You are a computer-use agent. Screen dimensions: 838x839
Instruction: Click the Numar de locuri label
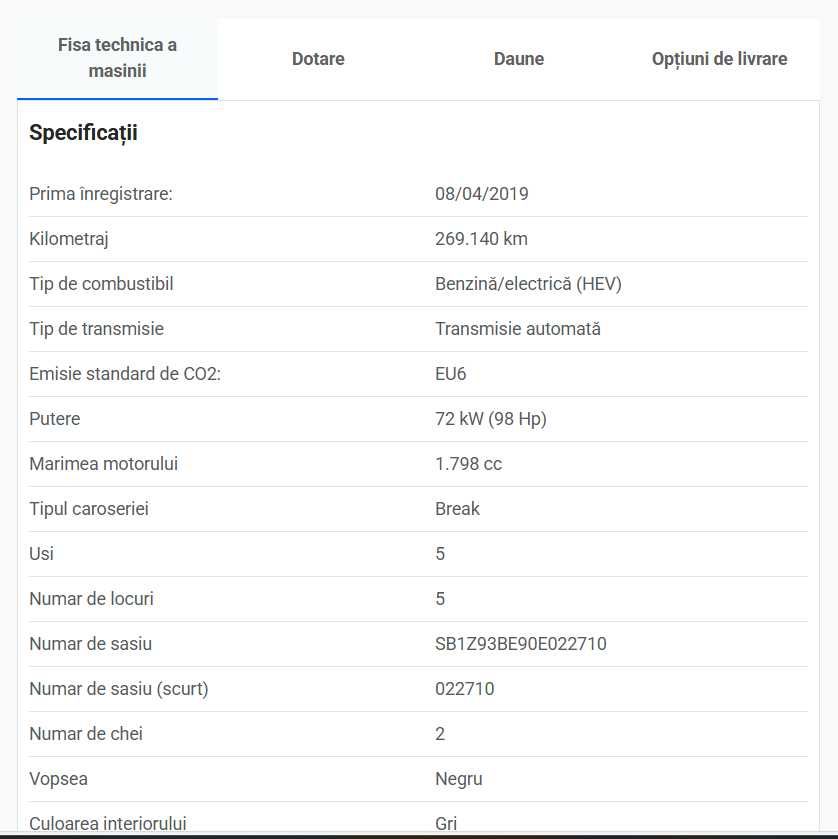point(91,599)
